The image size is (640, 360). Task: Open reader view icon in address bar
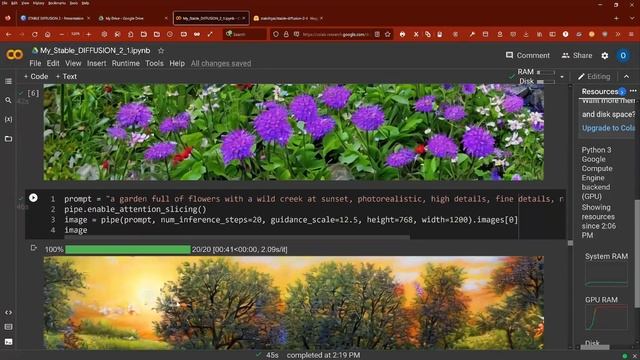point(377,35)
